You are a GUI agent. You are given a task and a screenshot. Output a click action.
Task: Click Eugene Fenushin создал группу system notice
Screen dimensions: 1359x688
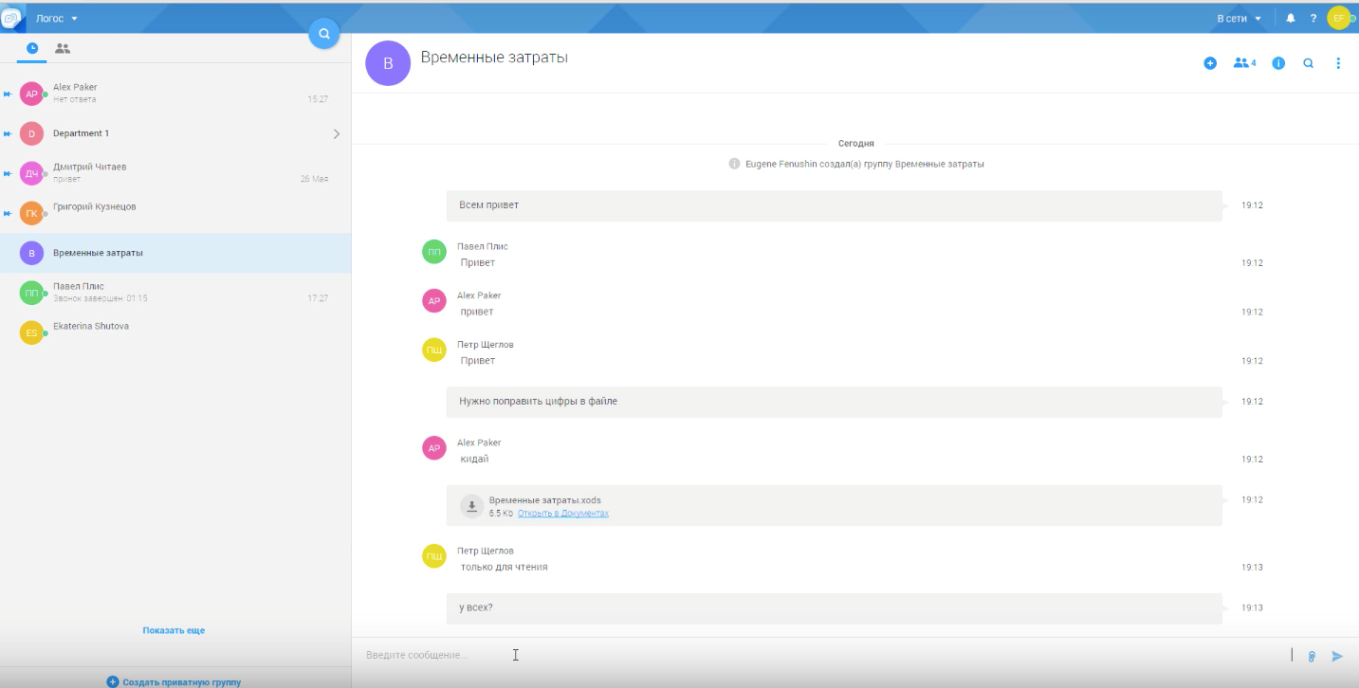tap(857, 164)
